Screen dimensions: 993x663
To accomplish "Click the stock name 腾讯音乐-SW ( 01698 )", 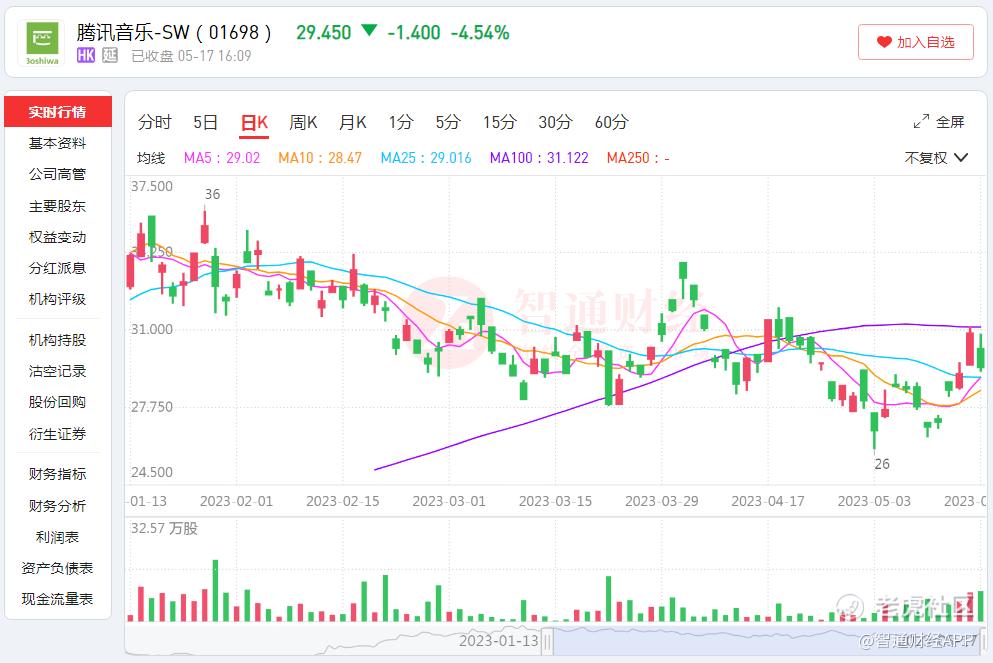I will [174, 32].
